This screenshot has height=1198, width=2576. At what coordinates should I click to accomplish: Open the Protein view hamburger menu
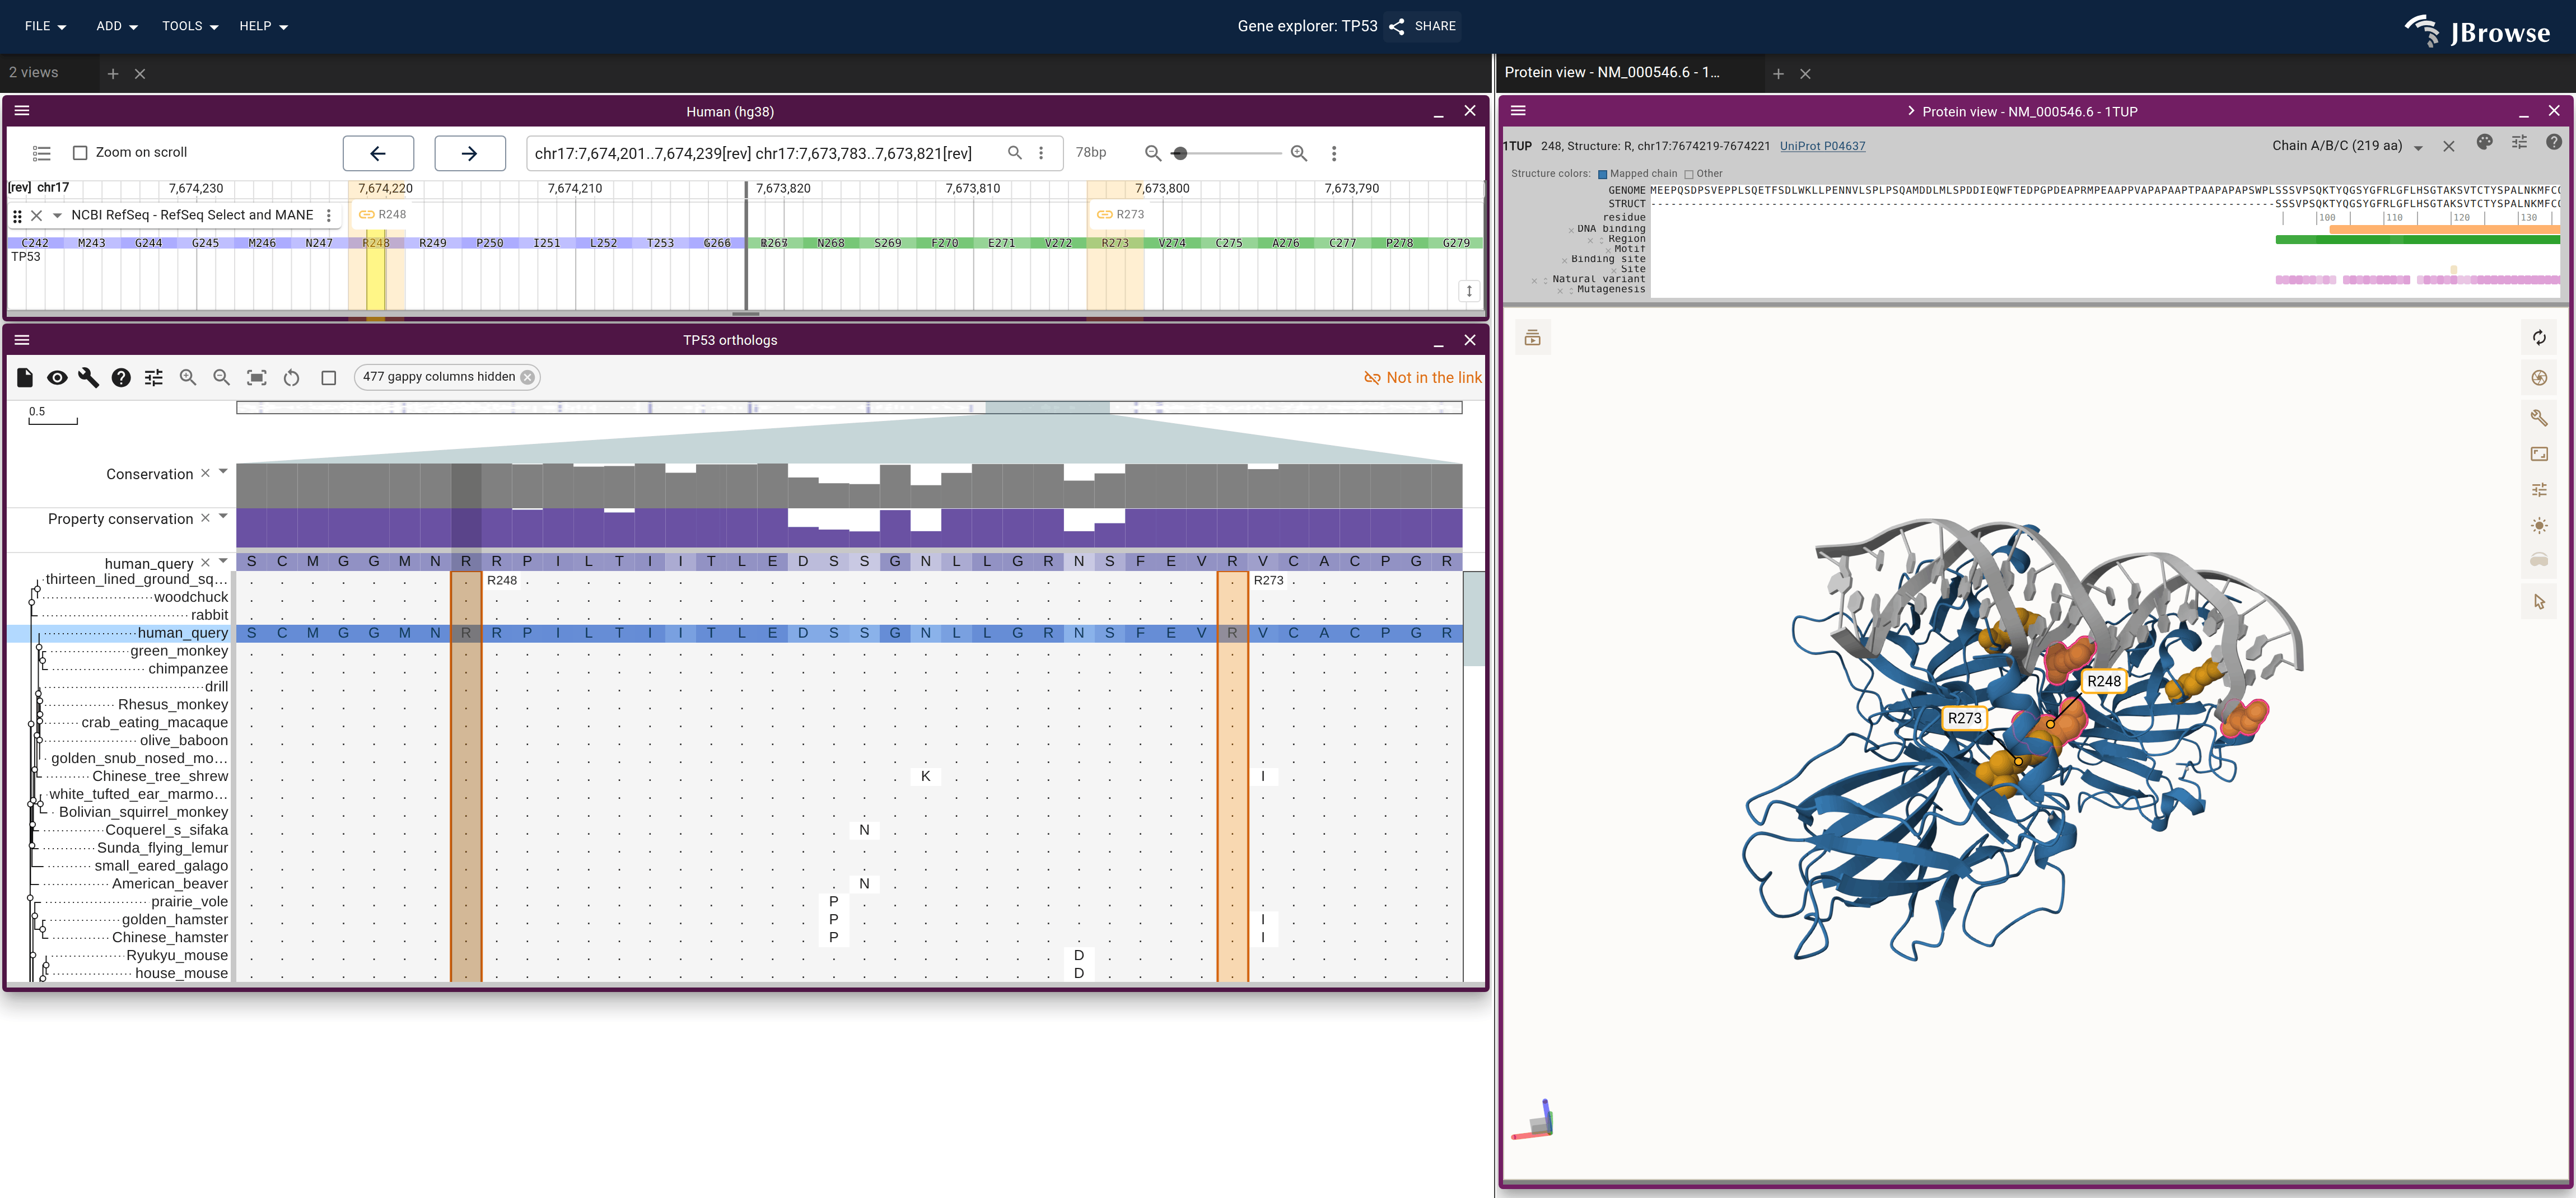(x=1518, y=111)
